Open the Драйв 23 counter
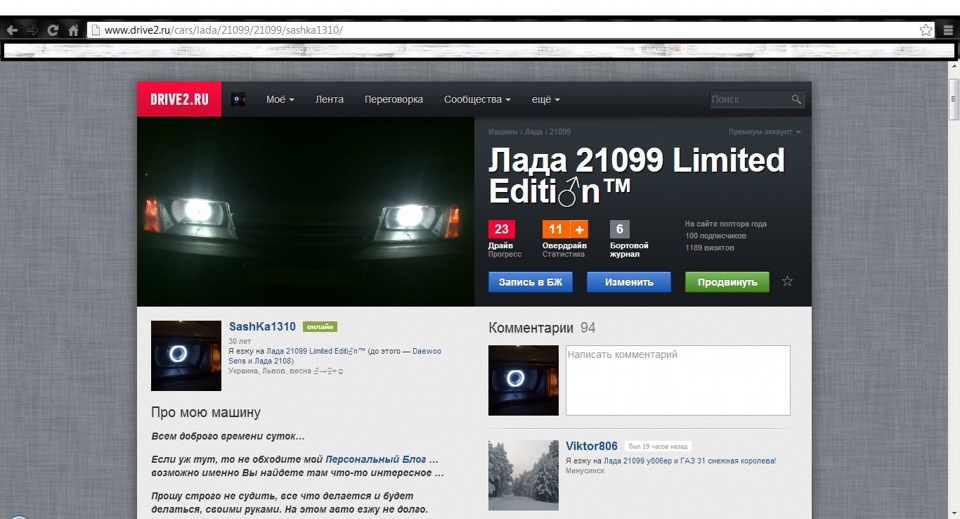This screenshot has width=960, height=519. 501,230
